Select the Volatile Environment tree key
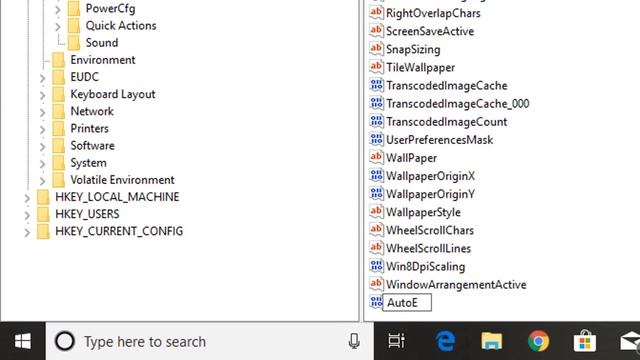This screenshot has height=360, width=640. pyautogui.click(x=122, y=180)
